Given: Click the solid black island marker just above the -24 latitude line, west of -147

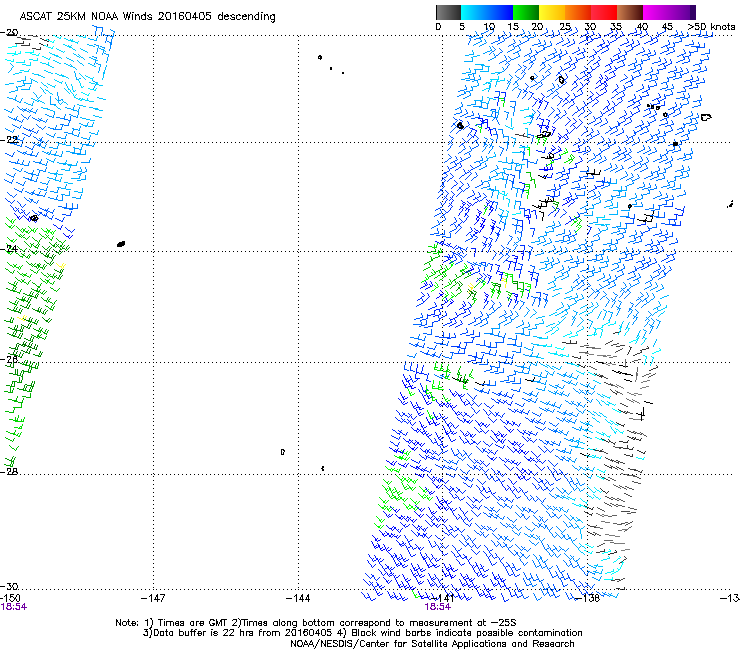Looking at the screenshot, I should pos(121,244).
